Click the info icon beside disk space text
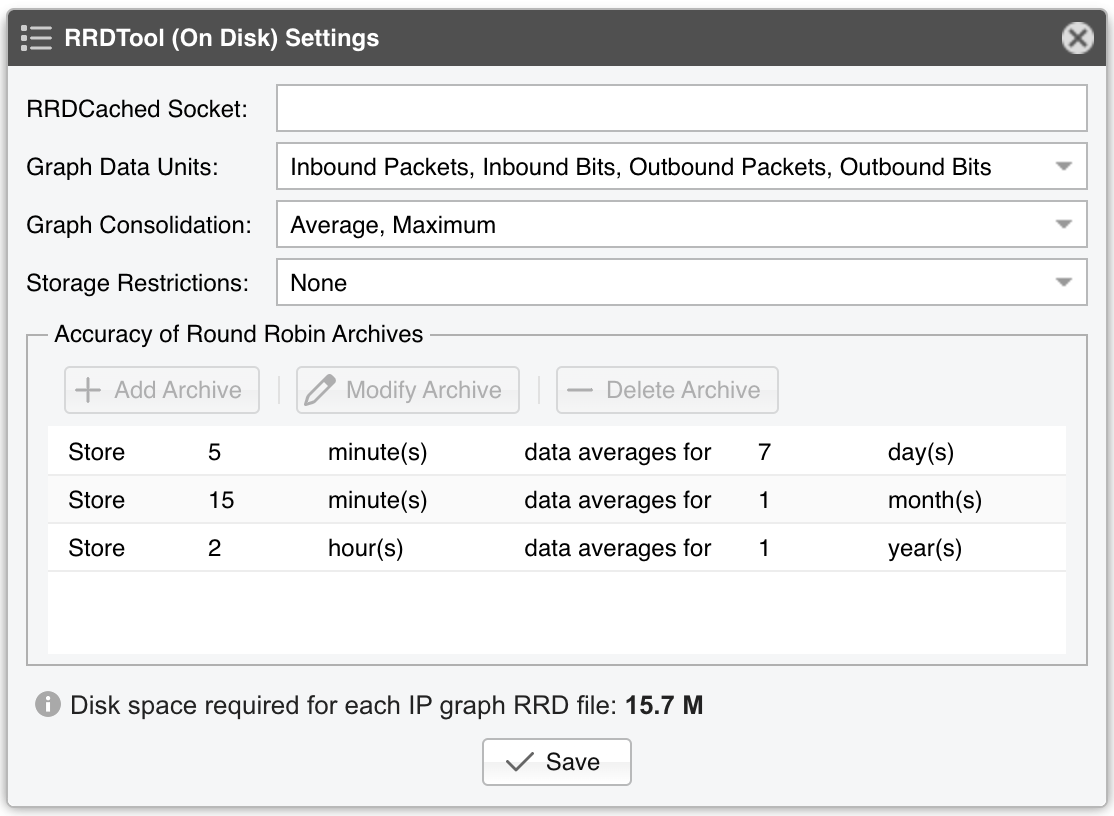 point(48,705)
